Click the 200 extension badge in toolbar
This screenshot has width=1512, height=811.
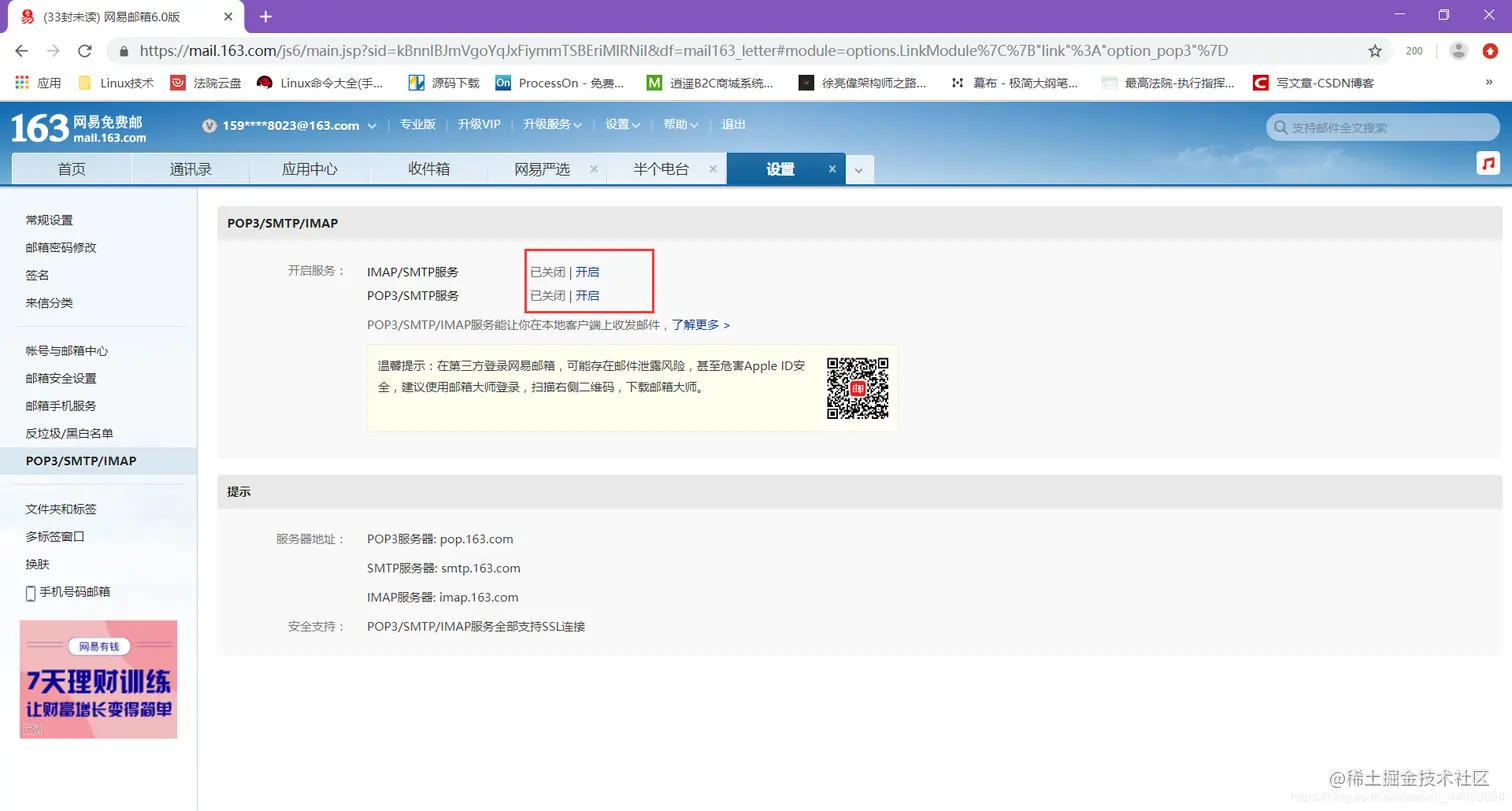1414,51
